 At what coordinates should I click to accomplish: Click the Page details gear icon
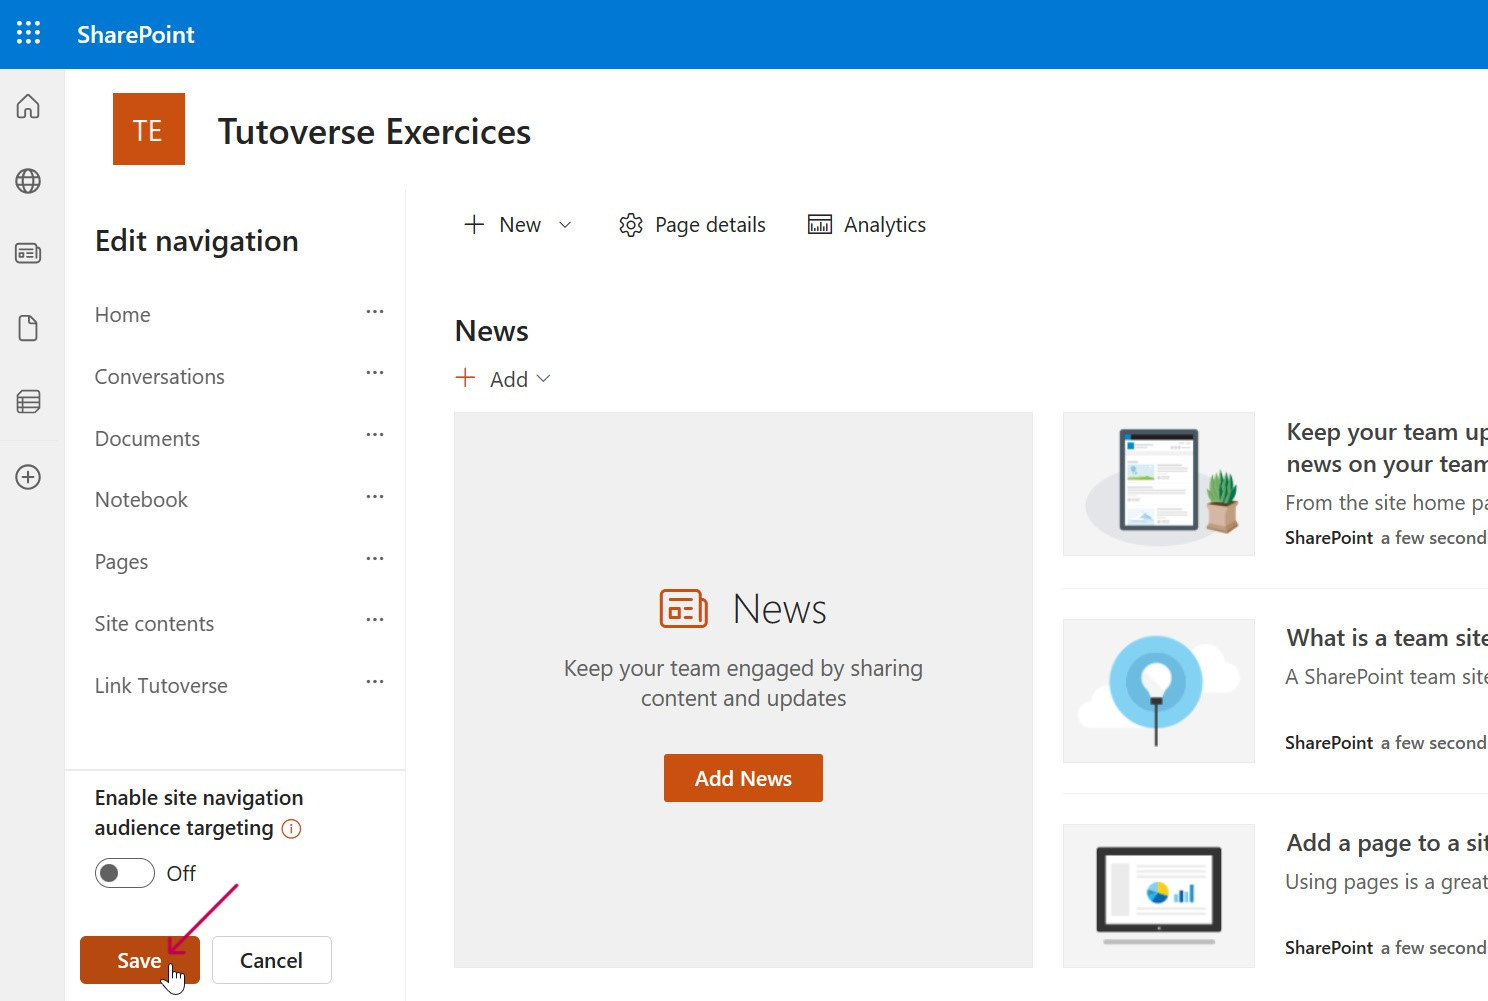coord(631,225)
